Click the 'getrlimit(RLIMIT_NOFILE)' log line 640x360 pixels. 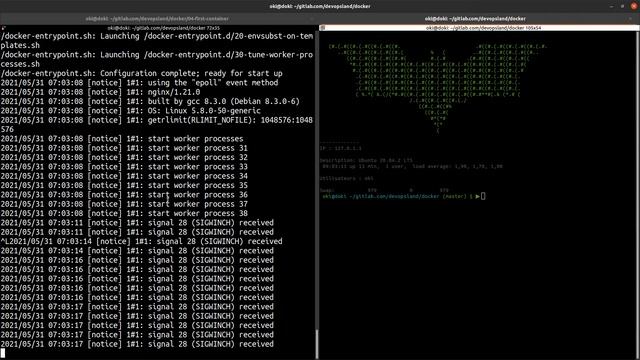pyautogui.click(x=157, y=125)
